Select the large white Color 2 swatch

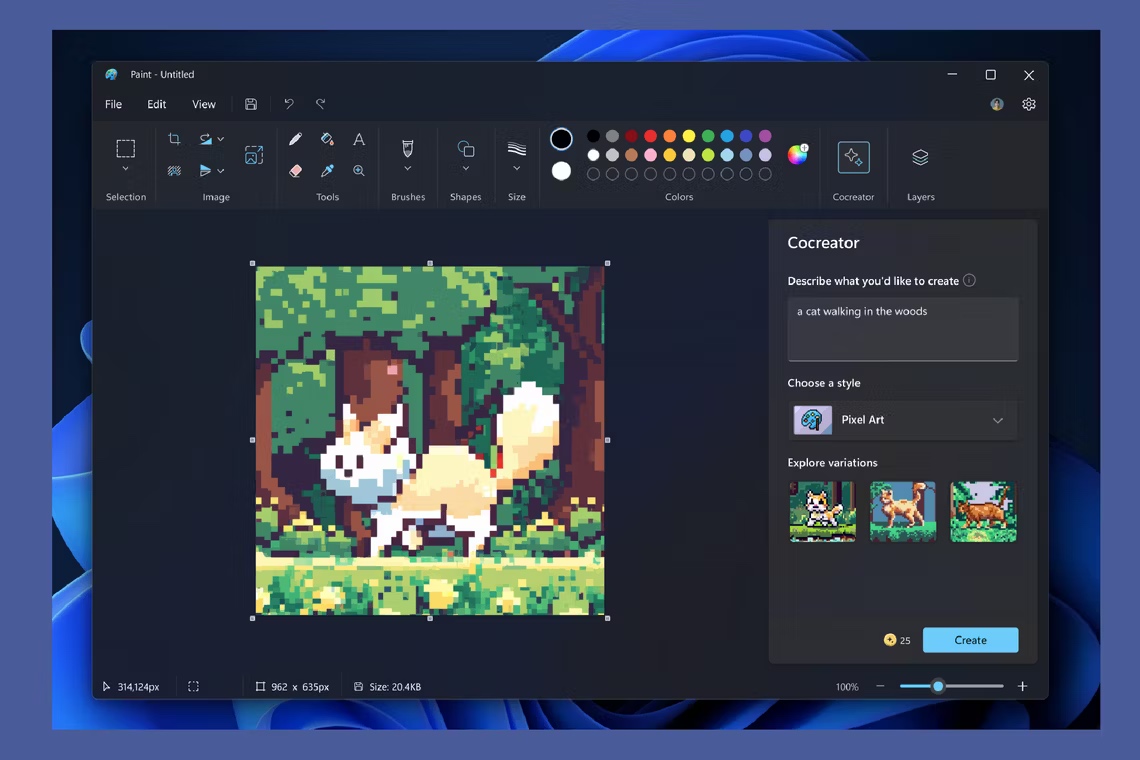coord(561,171)
